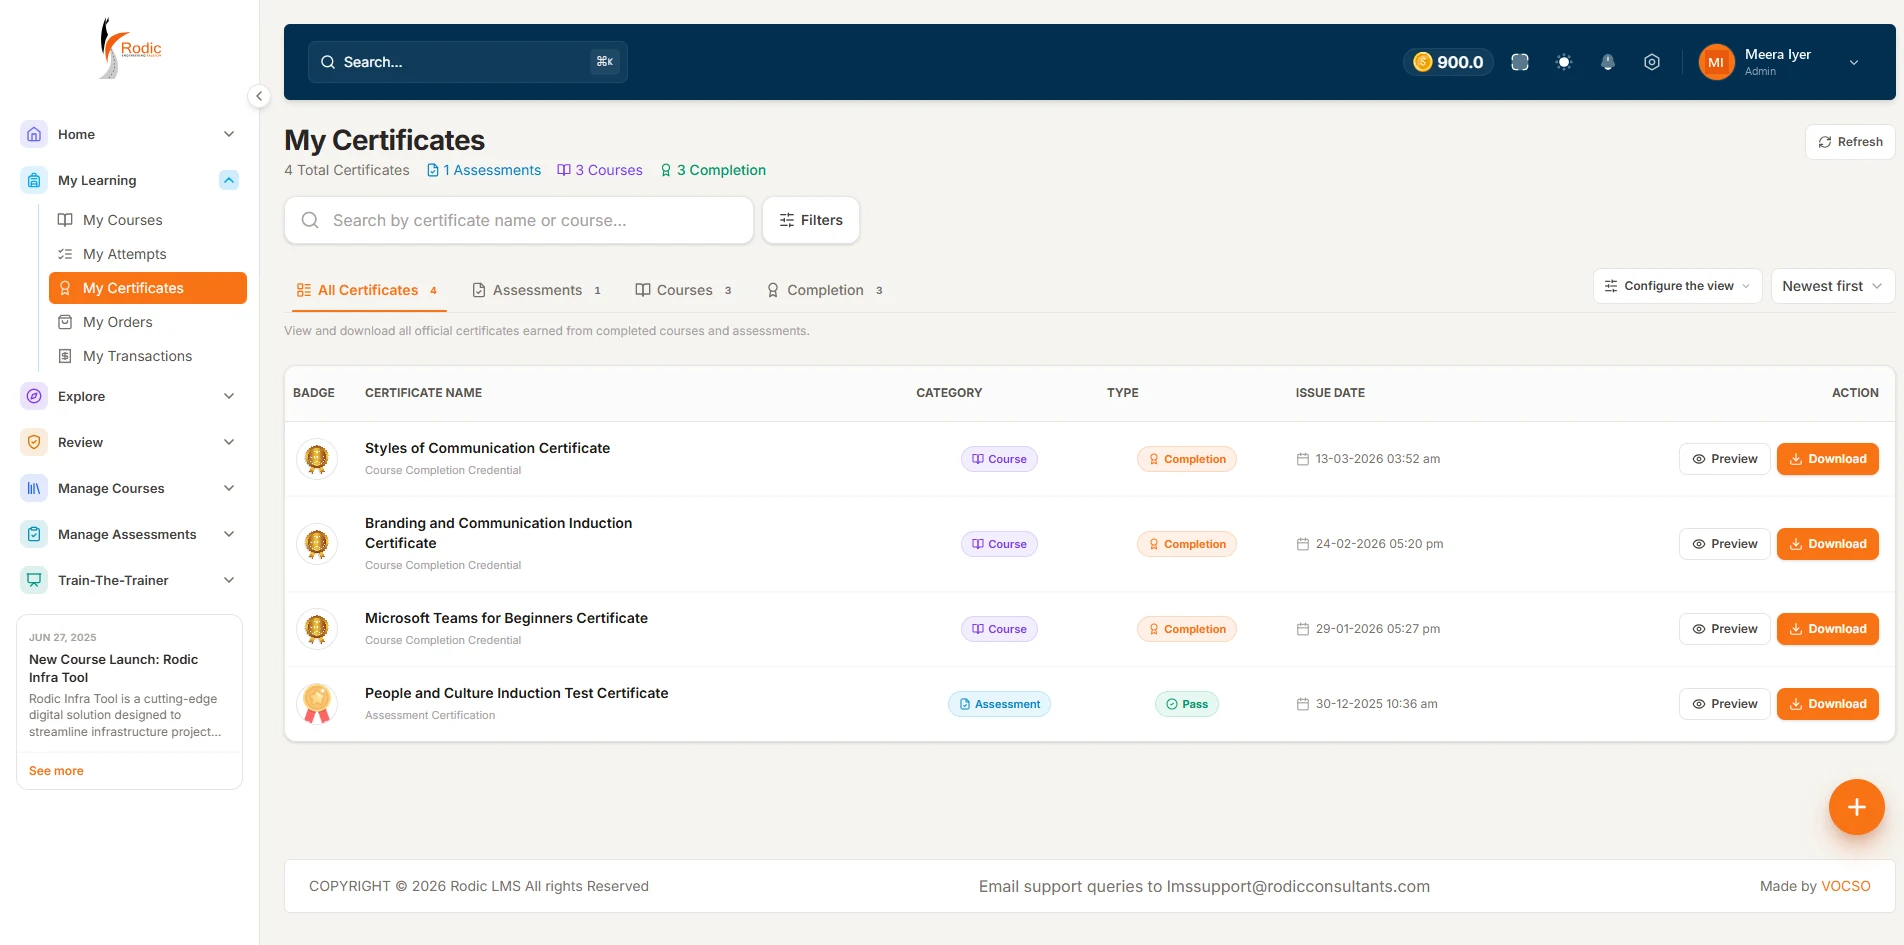
Task: Toggle the light theme sun icon
Action: pos(1564,62)
